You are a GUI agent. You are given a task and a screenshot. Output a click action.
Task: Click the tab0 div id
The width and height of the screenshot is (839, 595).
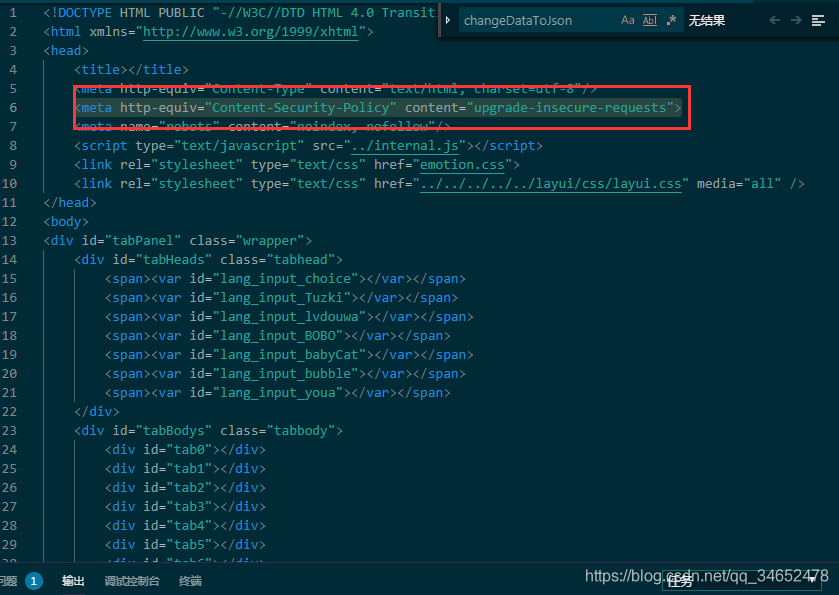point(189,449)
